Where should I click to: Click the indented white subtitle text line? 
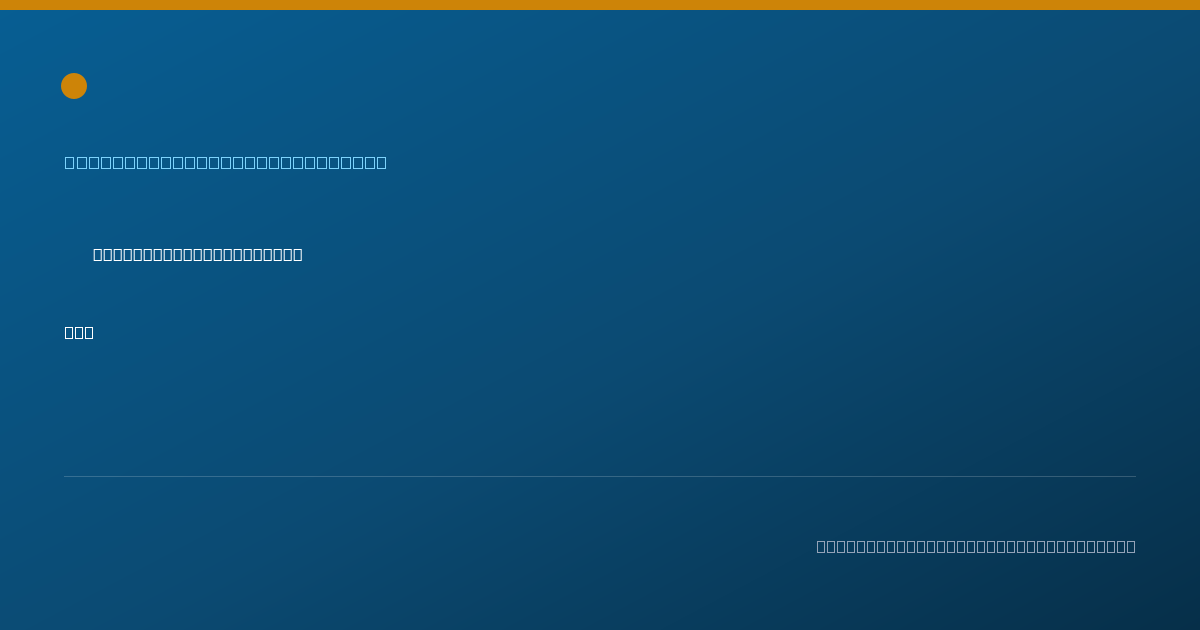click(198, 254)
